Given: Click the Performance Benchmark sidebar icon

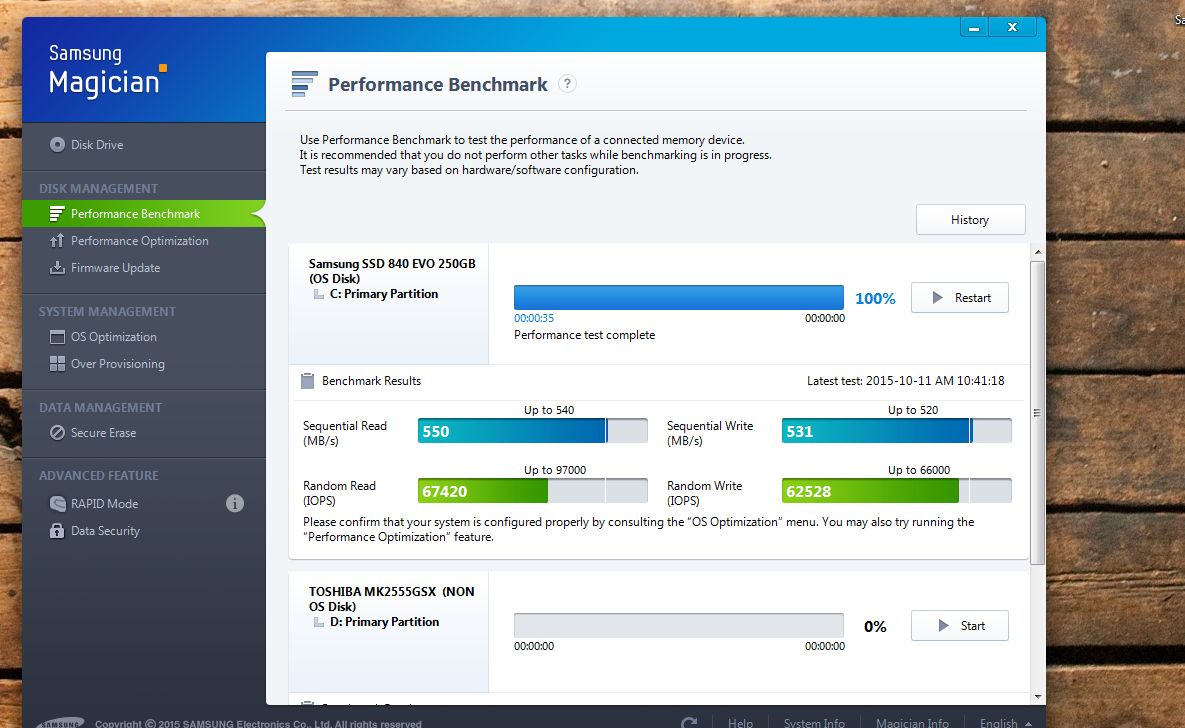Looking at the screenshot, I should (57, 214).
